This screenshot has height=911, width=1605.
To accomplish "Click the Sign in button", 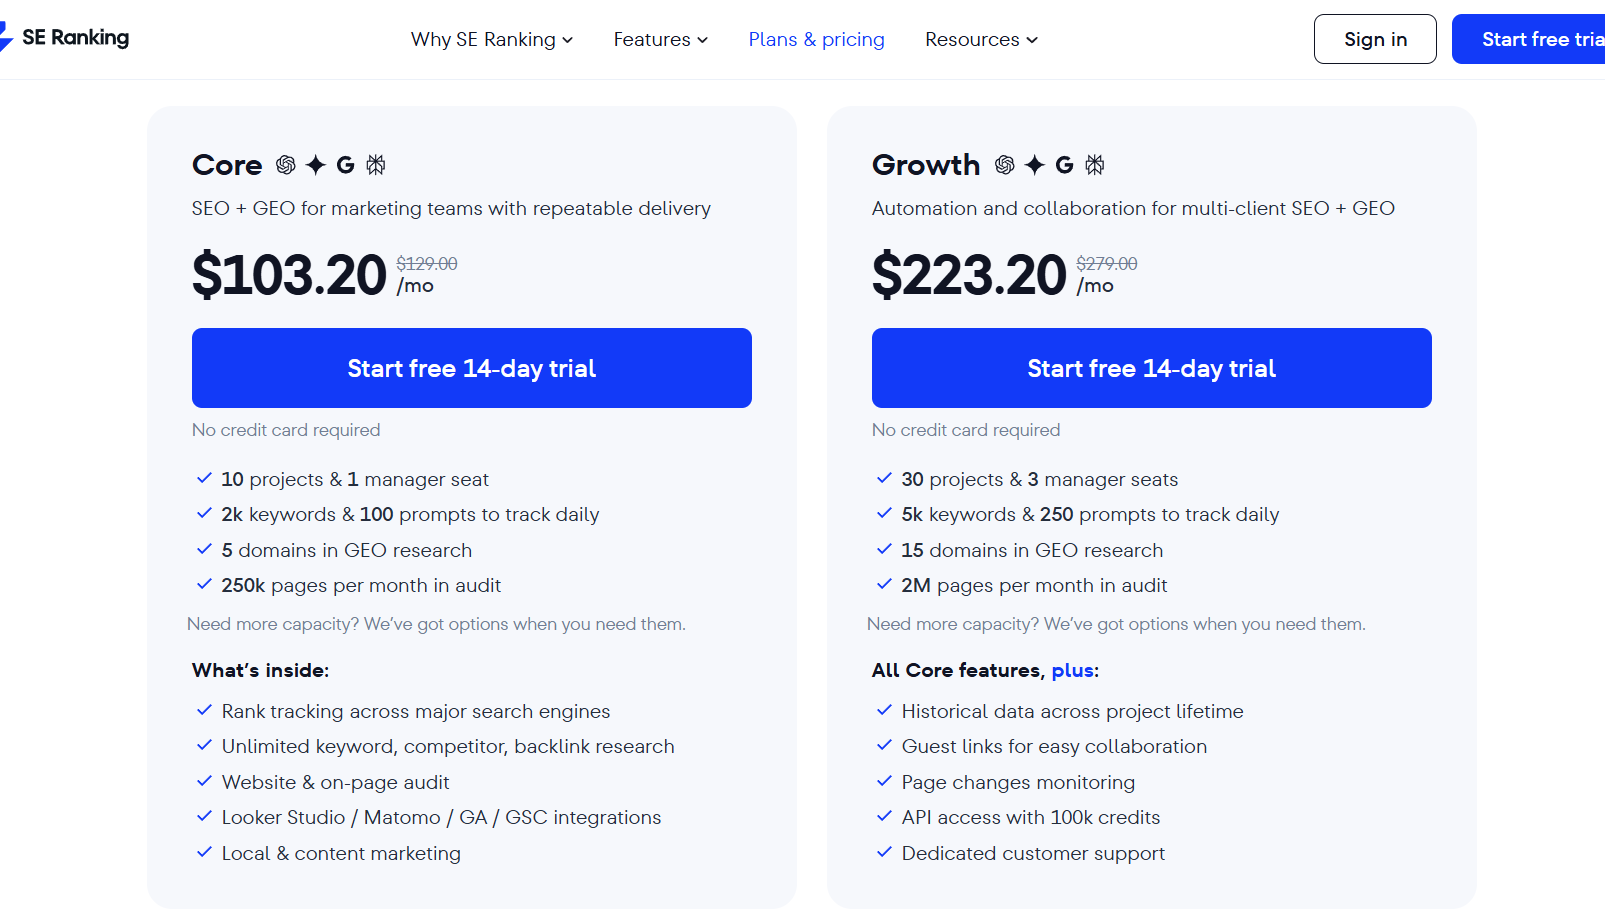I will pyautogui.click(x=1374, y=39).
